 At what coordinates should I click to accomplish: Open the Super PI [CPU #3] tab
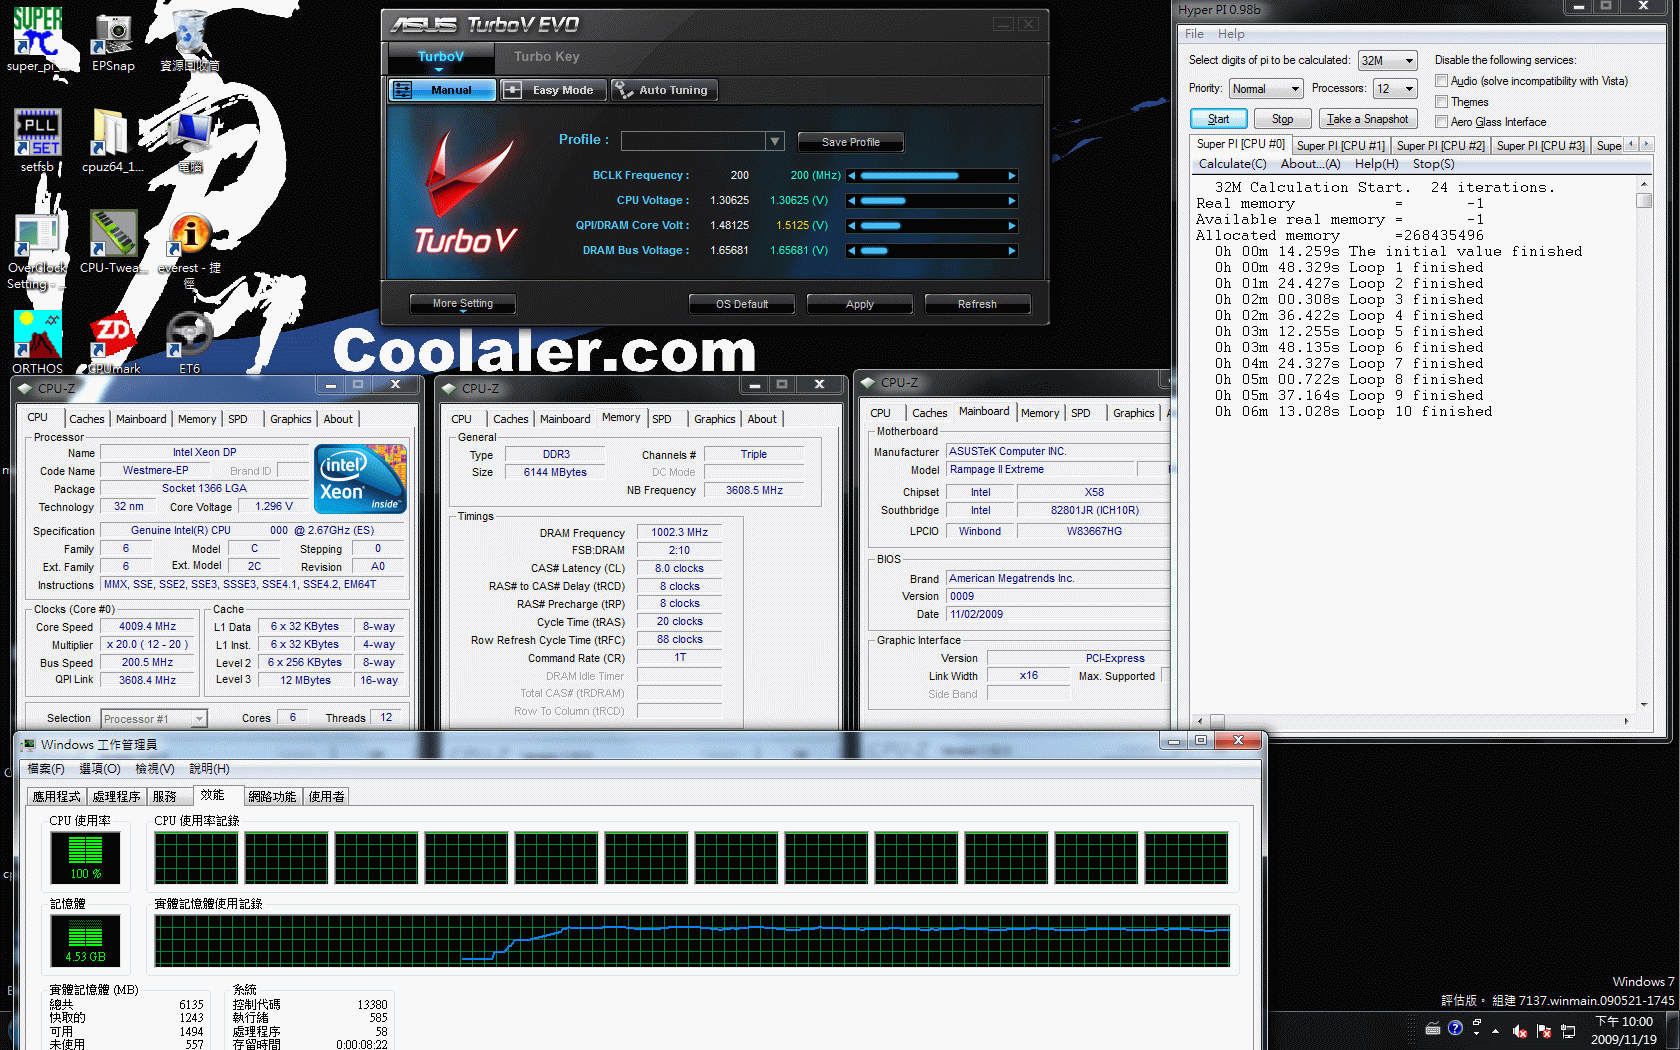pos(1540,145)
